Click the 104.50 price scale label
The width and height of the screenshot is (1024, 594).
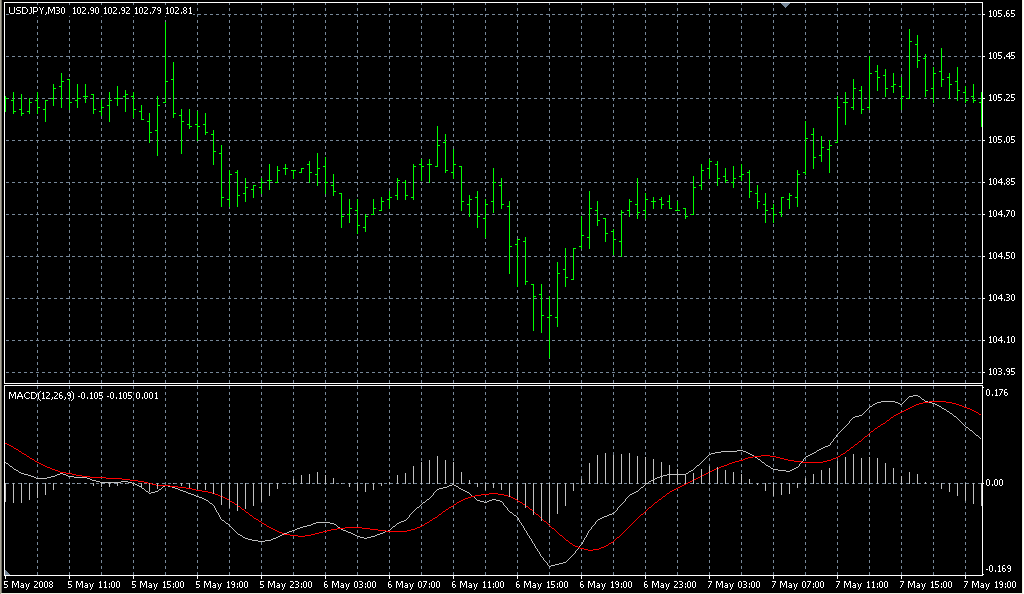[1001, 256]
